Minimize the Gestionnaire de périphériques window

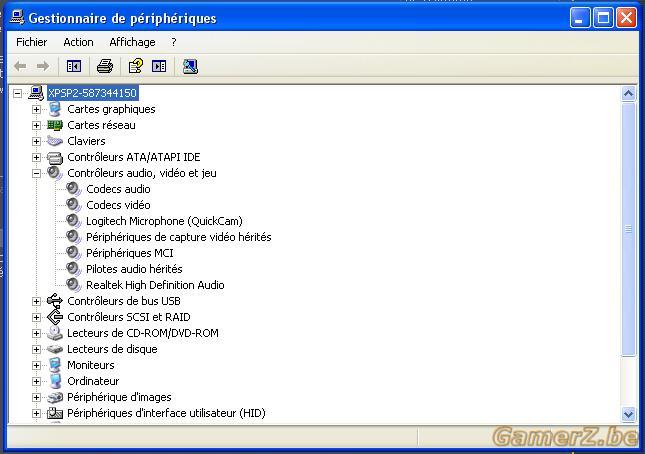[580, 18]
